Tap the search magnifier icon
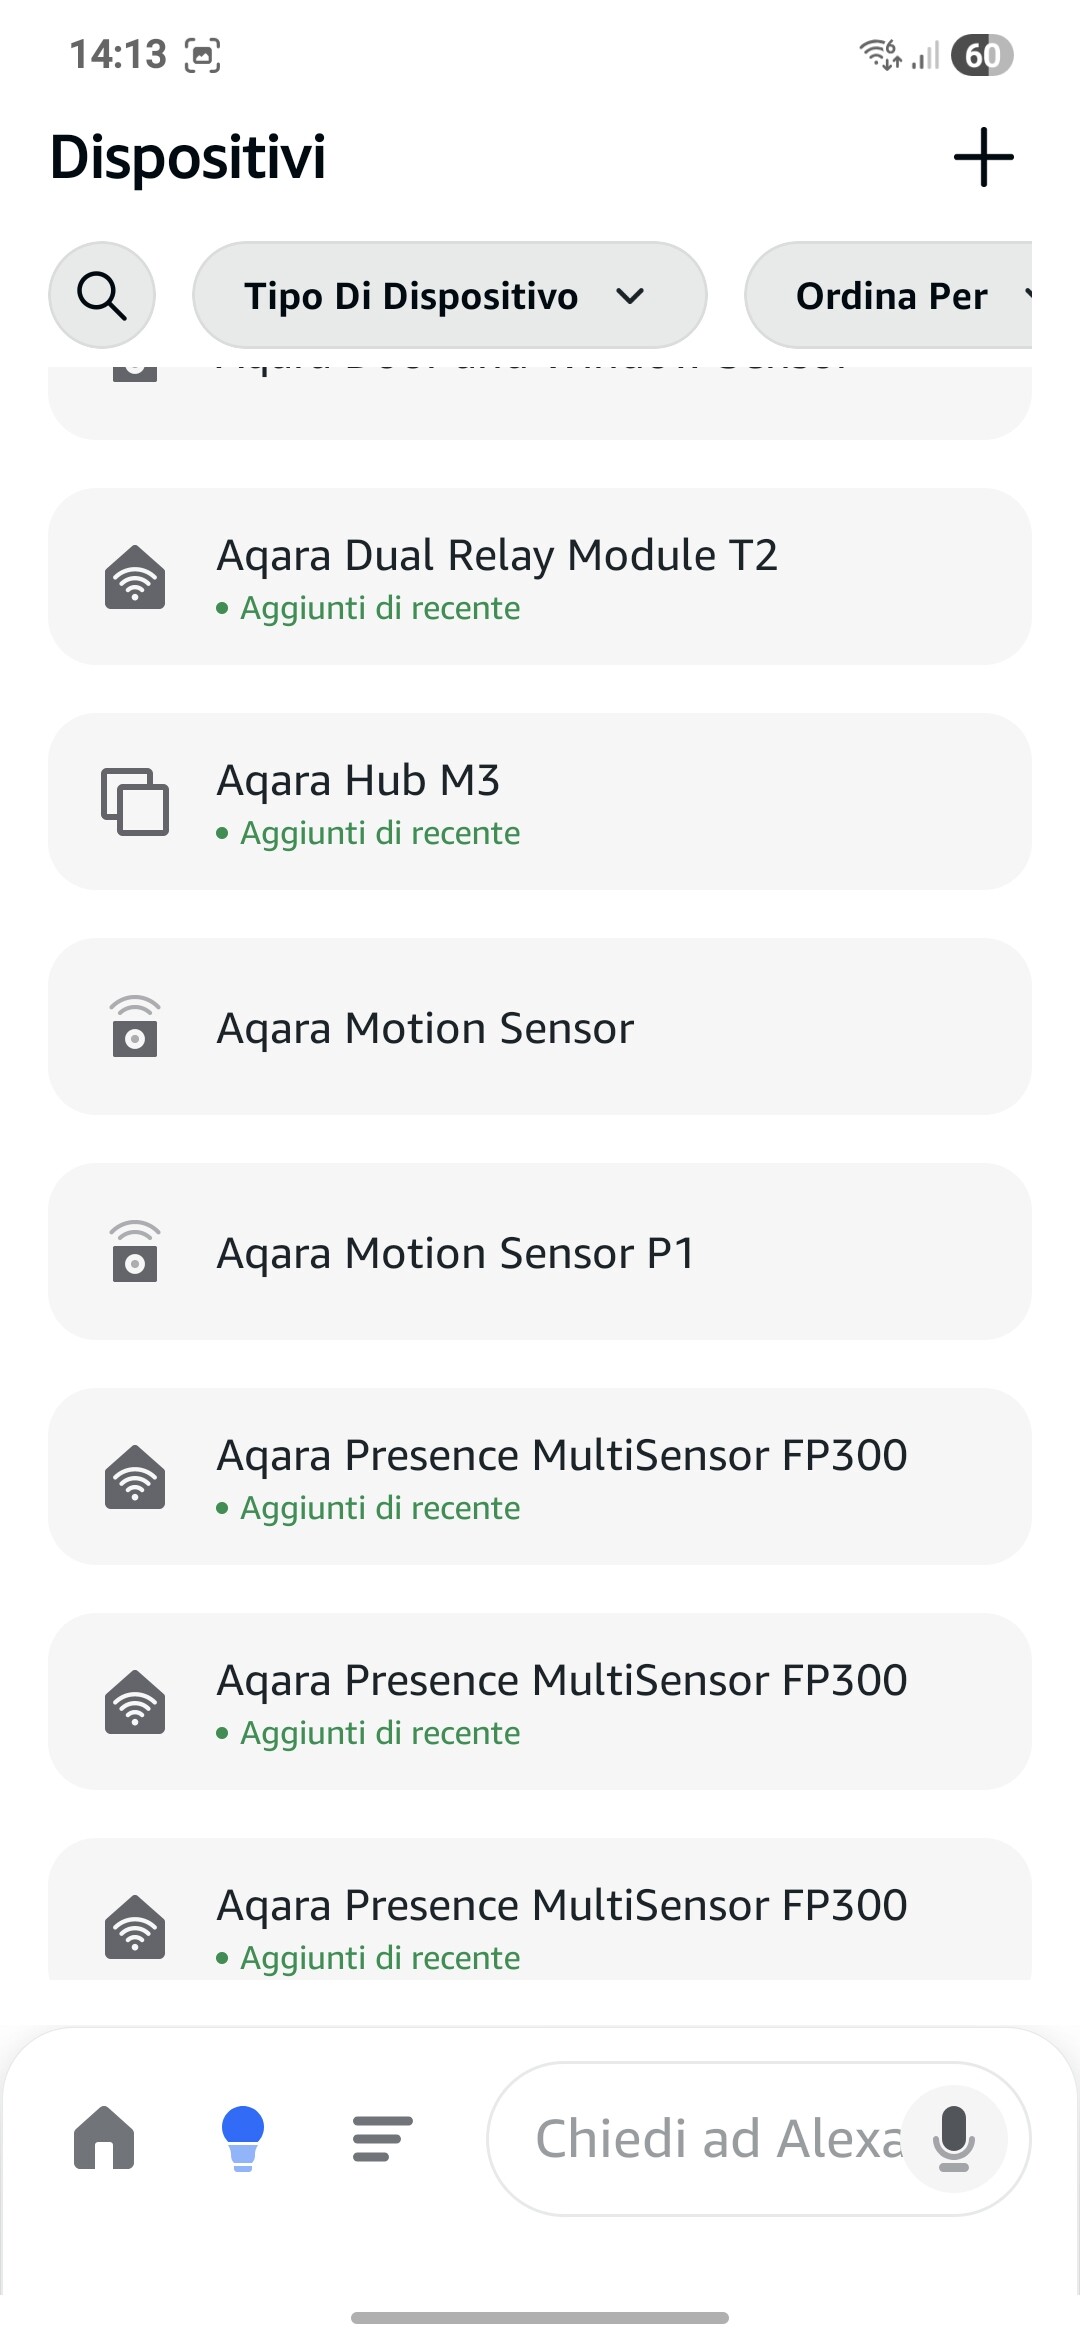Viewport: 1080px width, 2340px height. coord(102,296)
